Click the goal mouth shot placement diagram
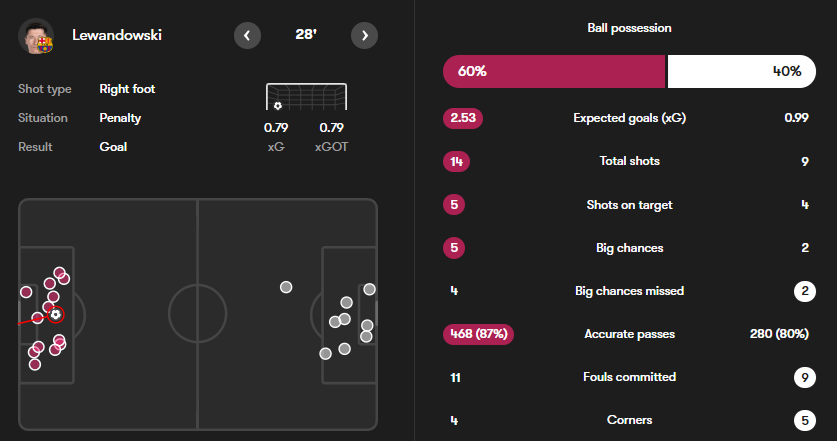 (x=306, y=97)
